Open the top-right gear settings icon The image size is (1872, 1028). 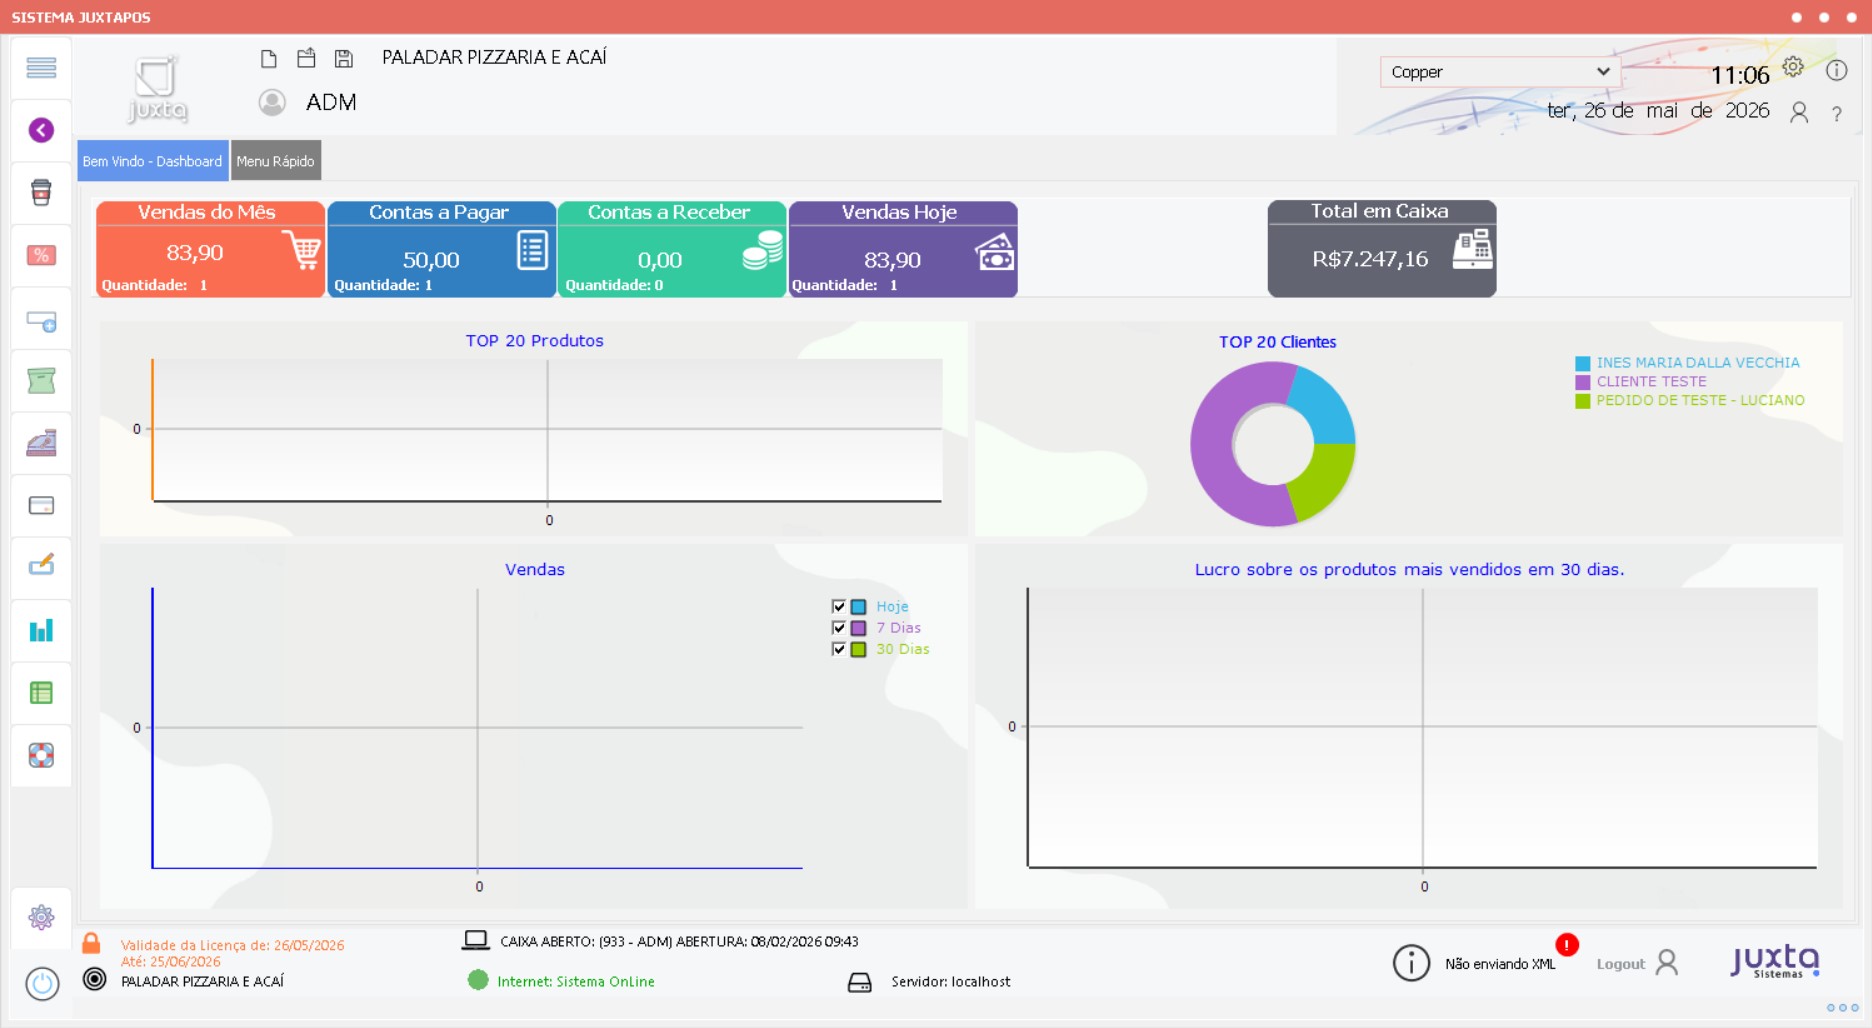(1793, 67)
